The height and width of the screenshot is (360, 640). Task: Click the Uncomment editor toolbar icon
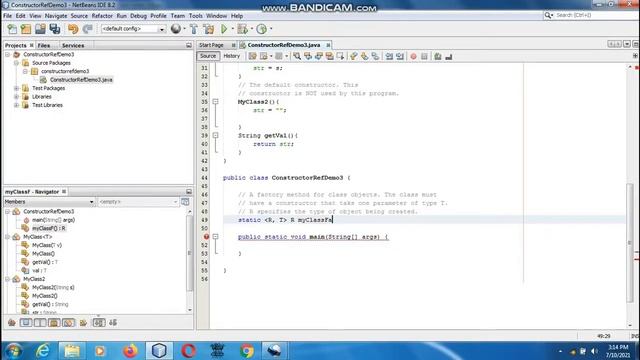click(x=449, y=56)
